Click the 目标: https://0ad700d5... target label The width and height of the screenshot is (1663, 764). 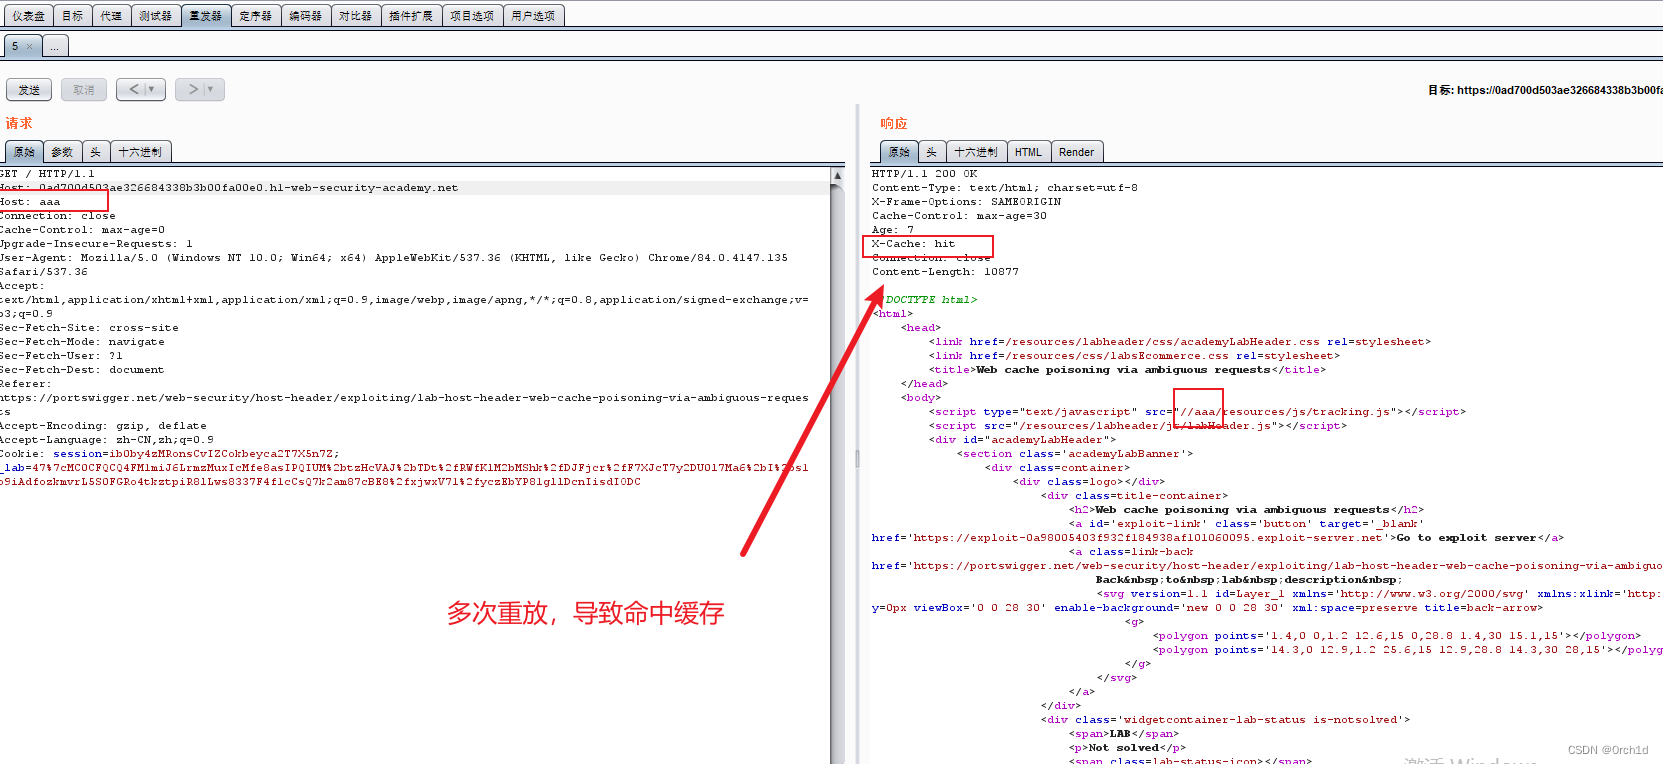point(1545,90)
